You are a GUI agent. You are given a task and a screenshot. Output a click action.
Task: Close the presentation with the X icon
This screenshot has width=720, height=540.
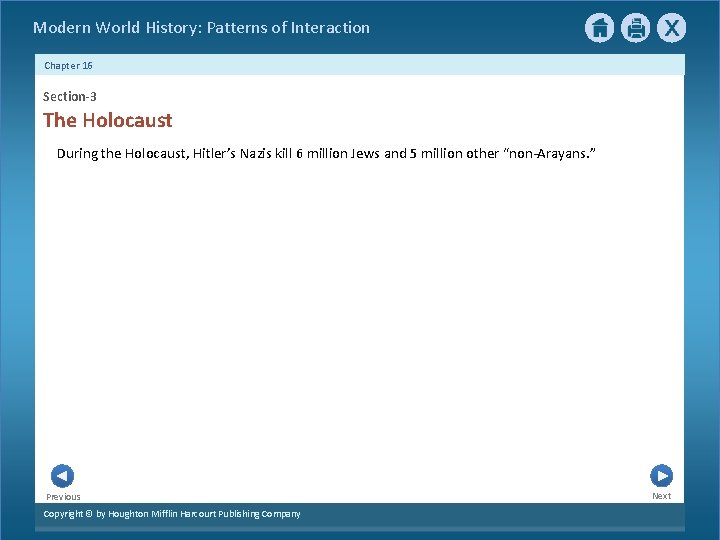pyautogui.click(x=671, y=28)
